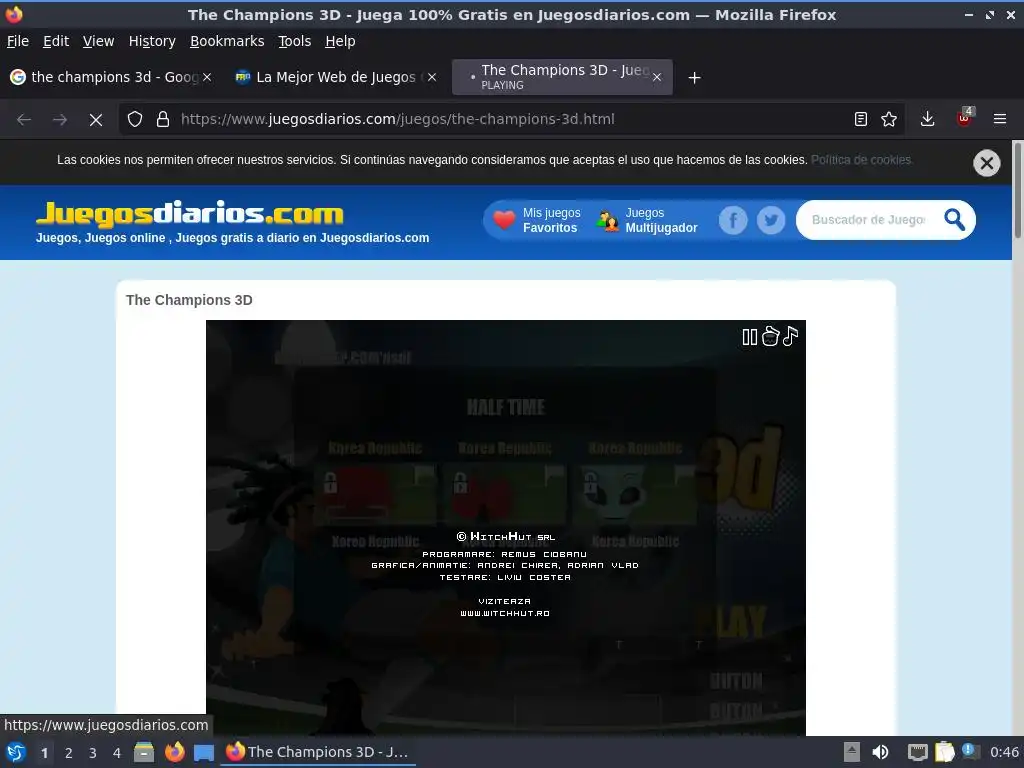Open the desktop start menu icon
1024x768 pixels.
click(x=16, y=752)
